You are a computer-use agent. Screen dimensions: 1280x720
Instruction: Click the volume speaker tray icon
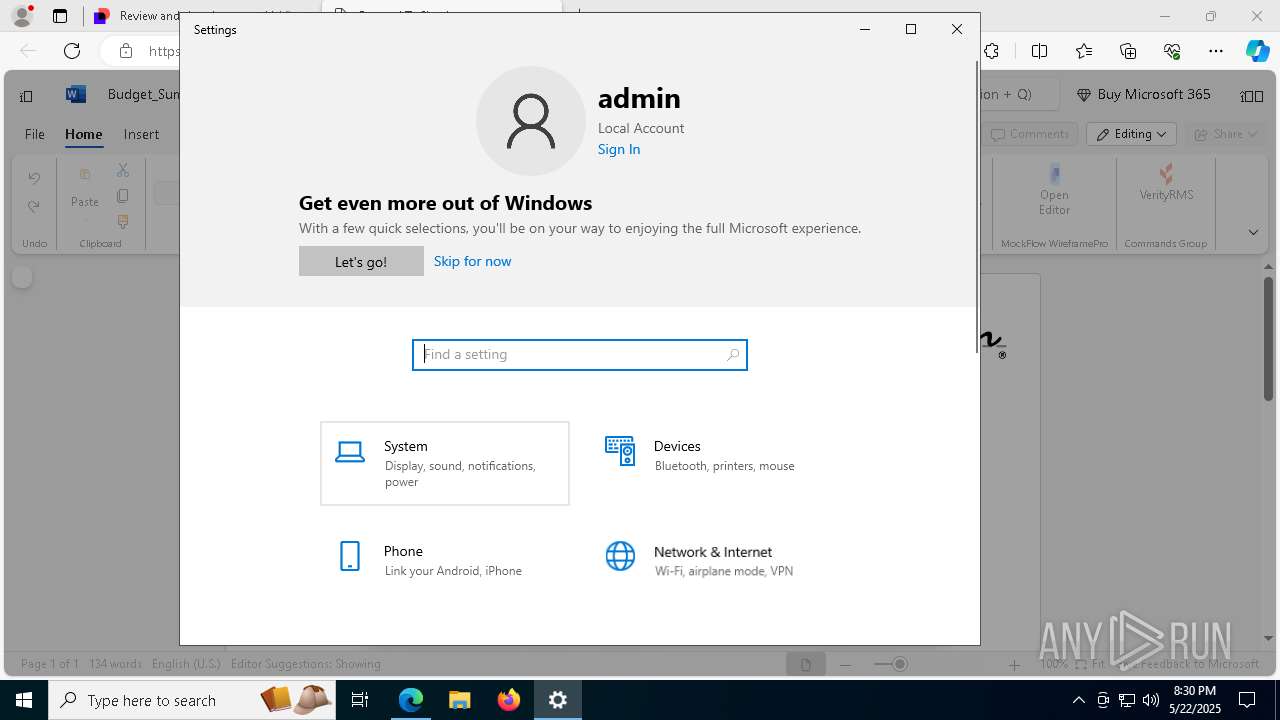coord(1151,700)
